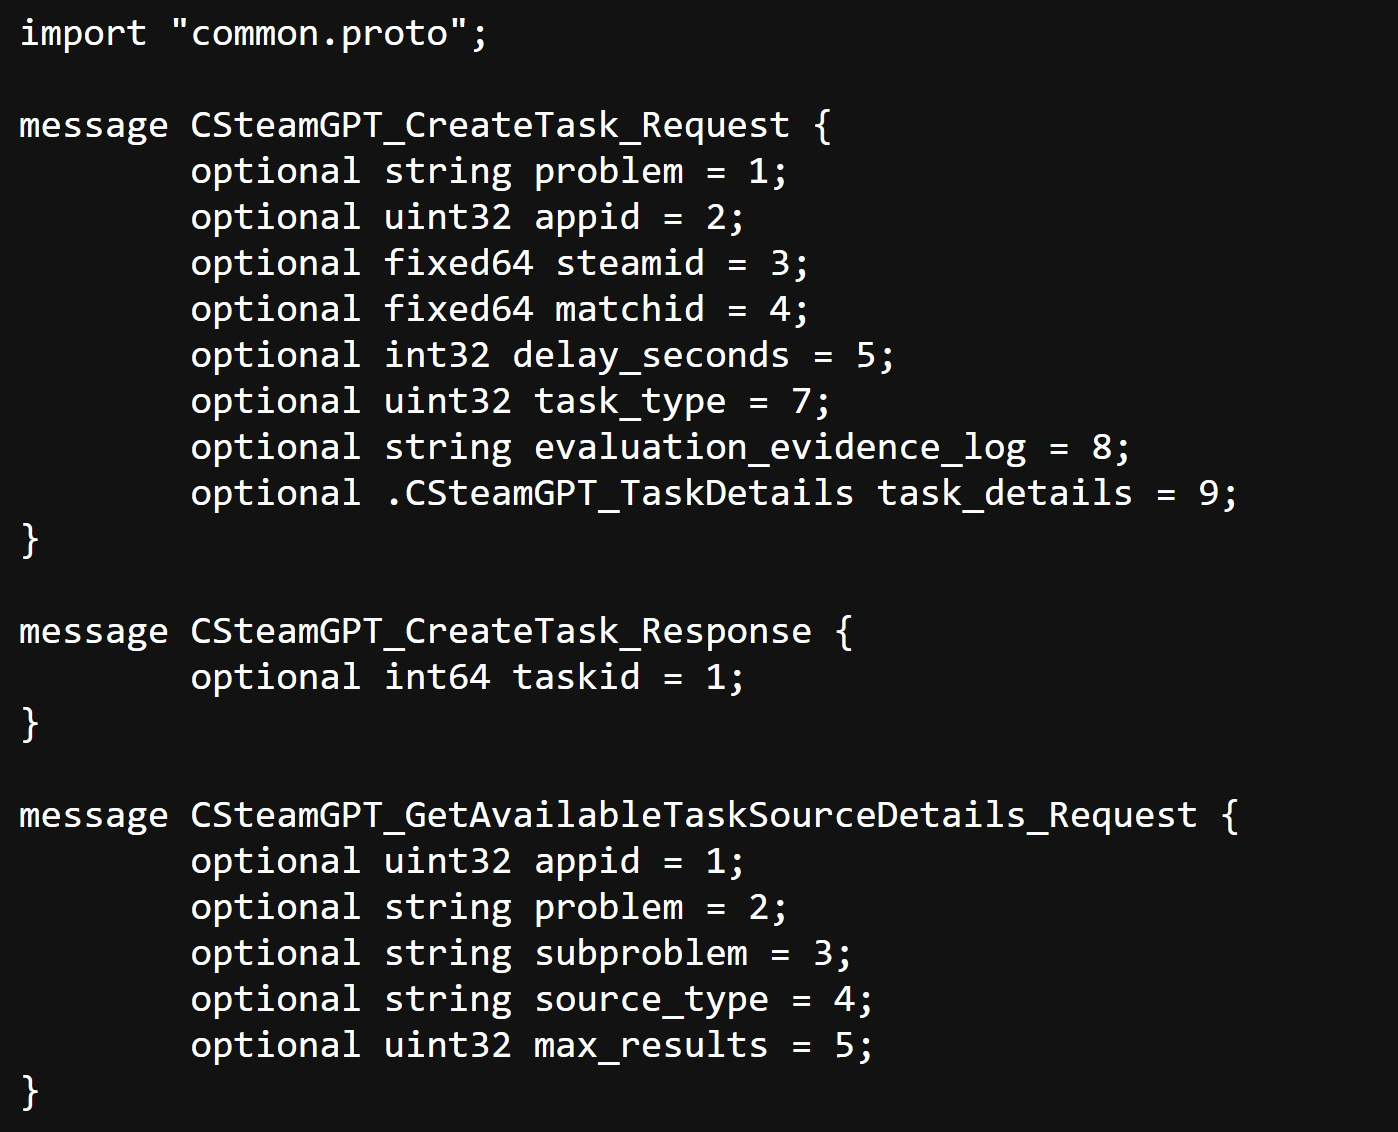Click the steamid field name

point(630,264)
